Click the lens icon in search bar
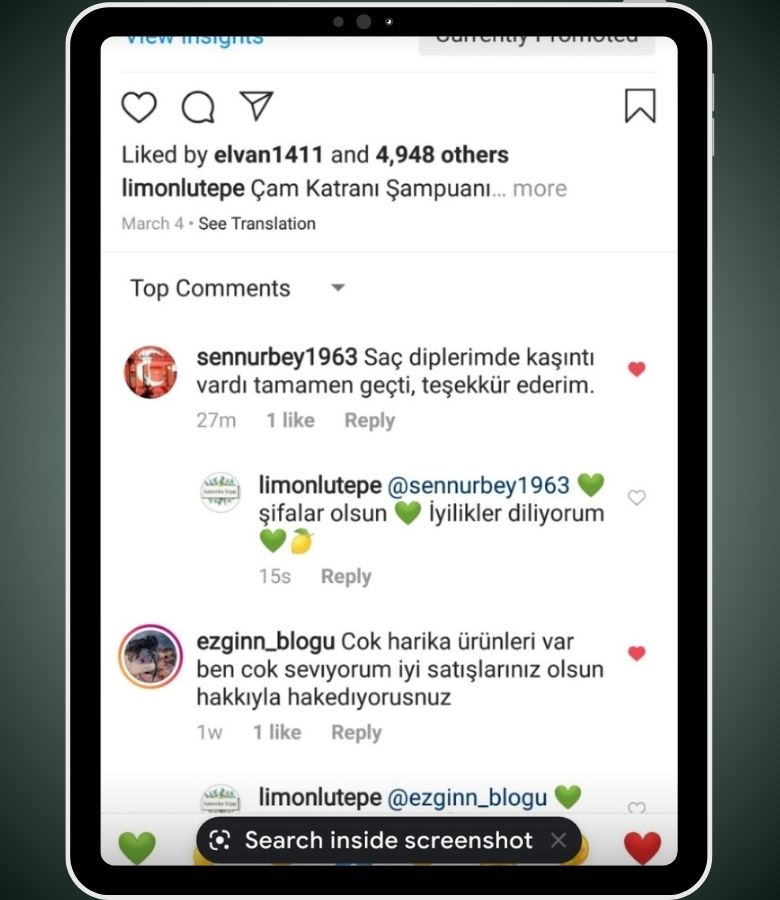Image resolution: width=780 pixels, height=900 pixels. coord(220,840)
